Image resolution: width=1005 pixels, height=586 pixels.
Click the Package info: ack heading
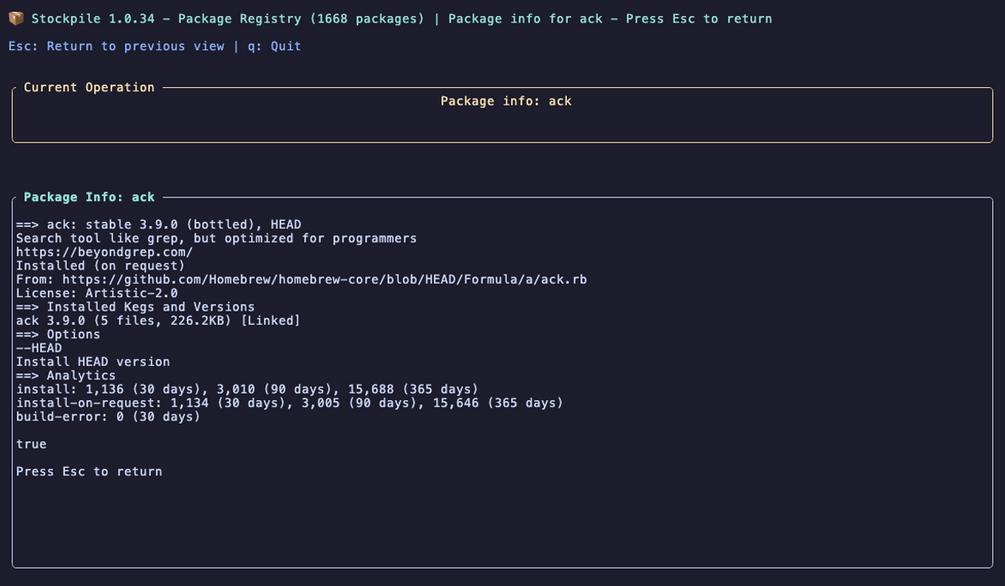(x=506, y=101)
